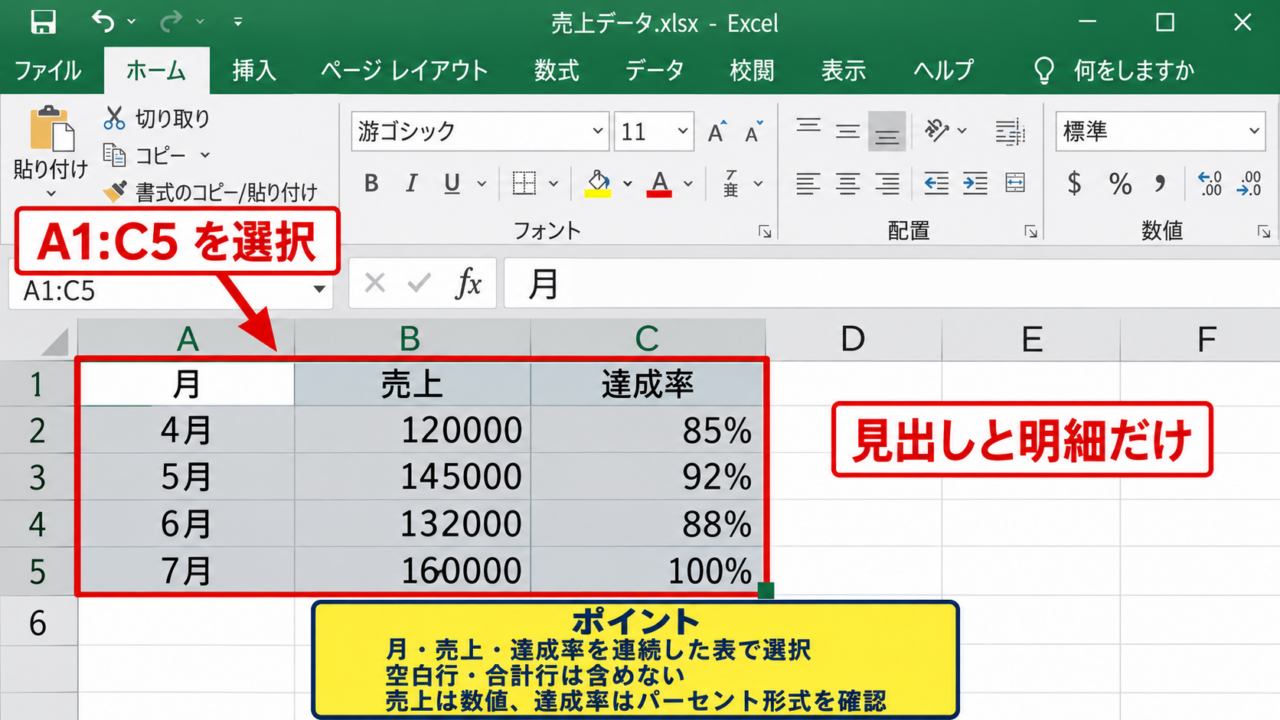Switch to the 挿入 tab
The width and height of the screenshot is (1280, 720).
pos(254,70)
